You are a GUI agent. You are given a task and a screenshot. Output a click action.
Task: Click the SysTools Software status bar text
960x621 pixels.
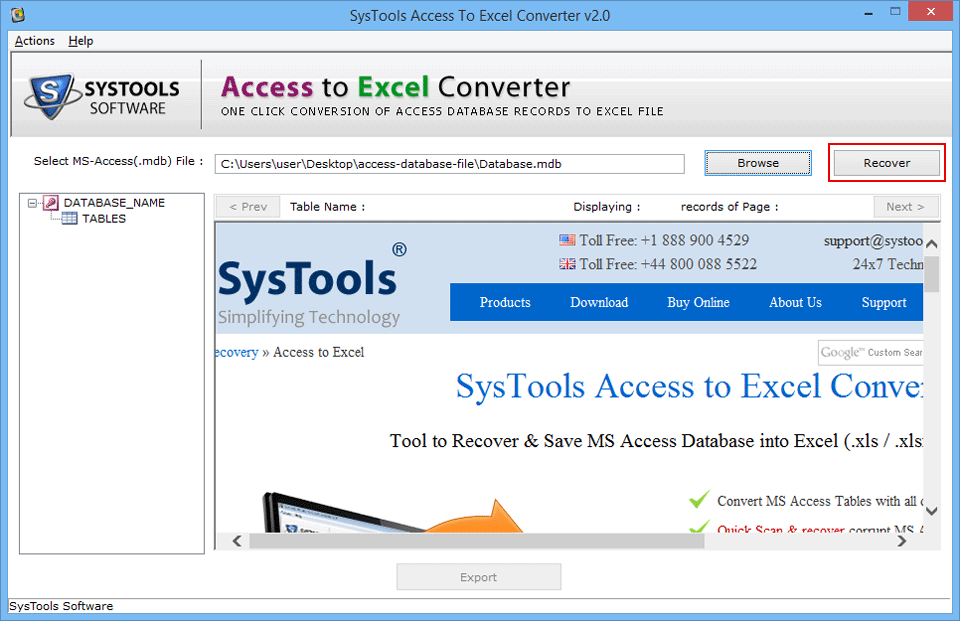click(x=61, y=606)
